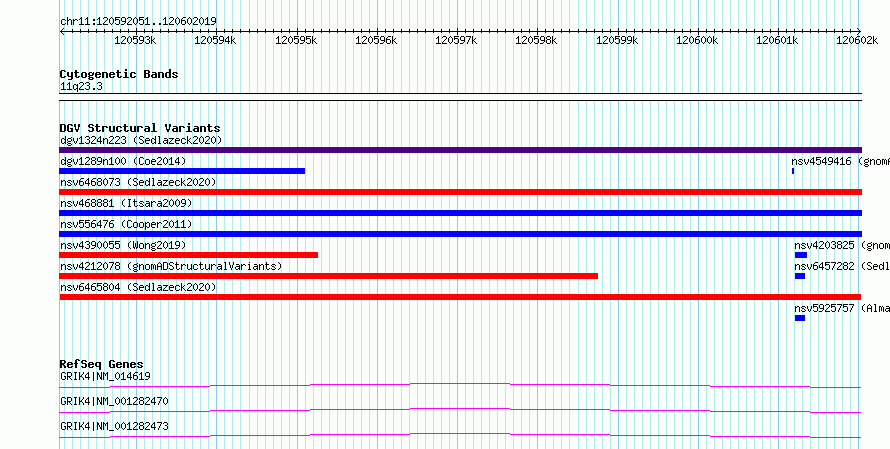Click the 120598k ruler tick label
This screenshot has height=449, width=890.
pos(536,40)
